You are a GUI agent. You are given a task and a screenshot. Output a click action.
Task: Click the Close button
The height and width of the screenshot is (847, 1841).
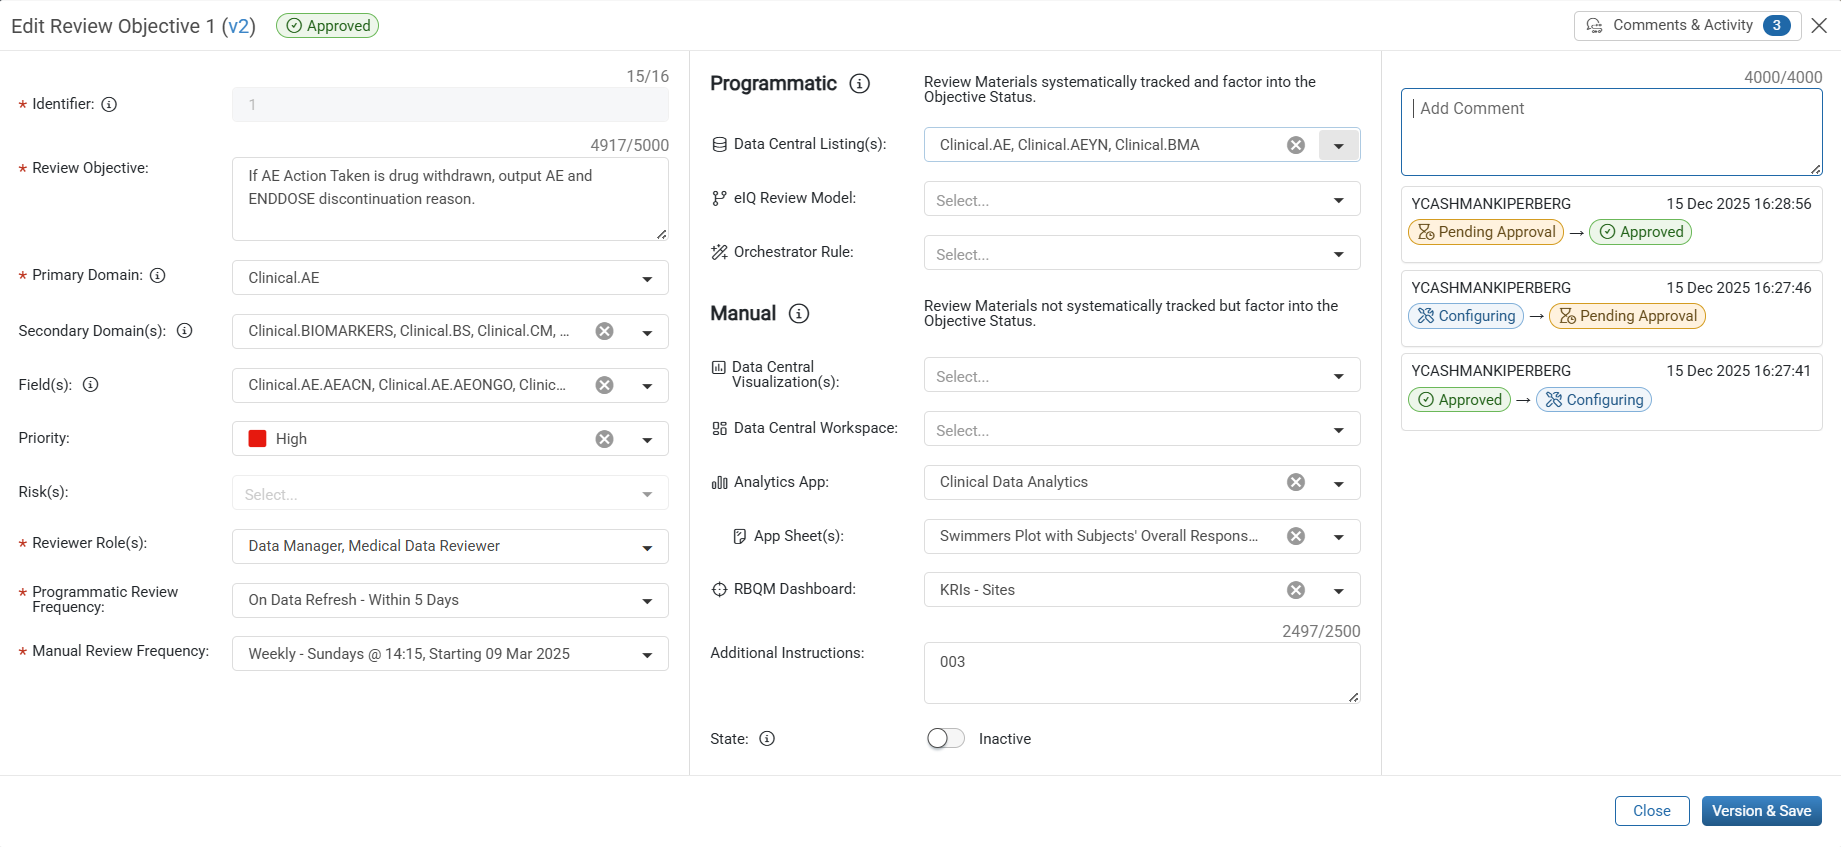(x=1652, y=811)
